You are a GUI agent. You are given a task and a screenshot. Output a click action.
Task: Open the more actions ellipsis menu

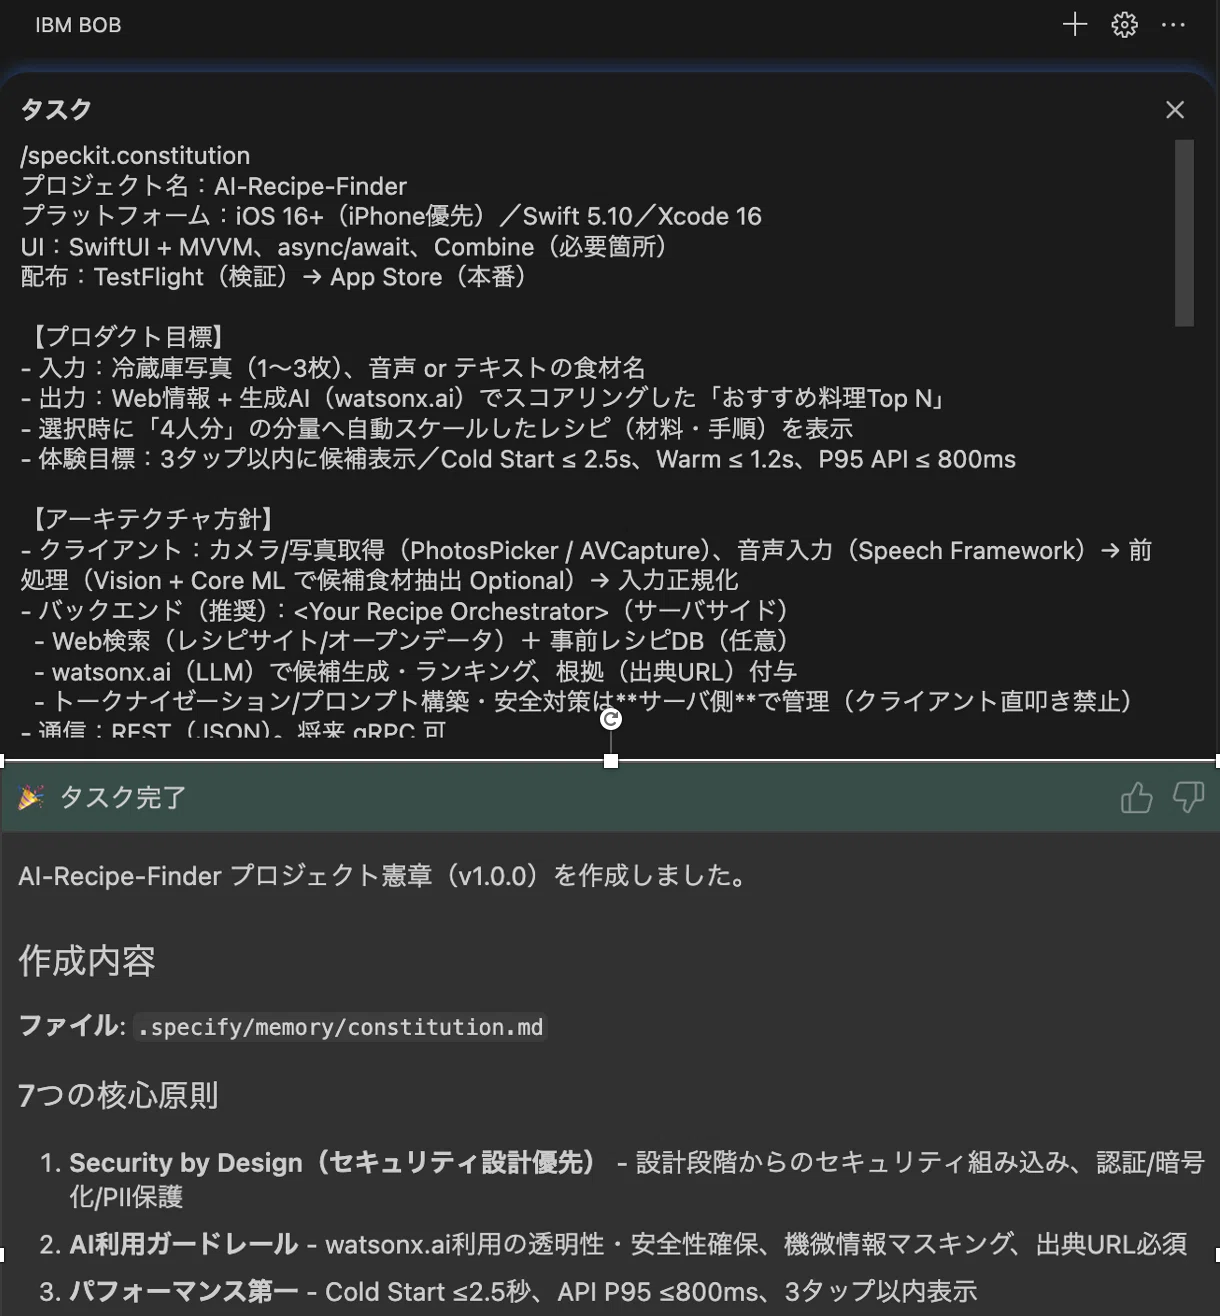[x=1173, y=25]
